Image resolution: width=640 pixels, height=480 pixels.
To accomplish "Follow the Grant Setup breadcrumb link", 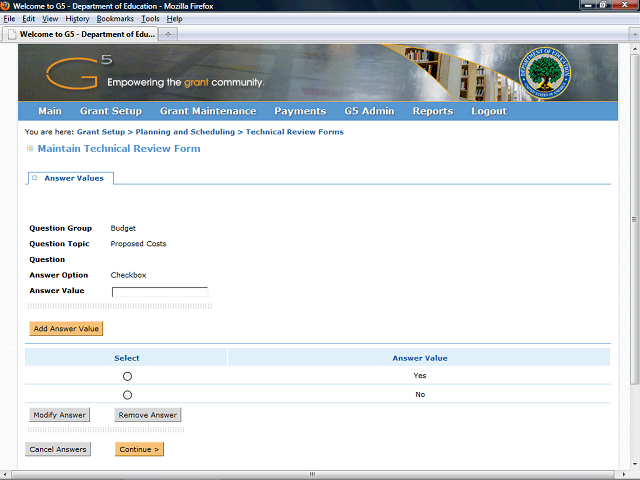I will 101,132.
